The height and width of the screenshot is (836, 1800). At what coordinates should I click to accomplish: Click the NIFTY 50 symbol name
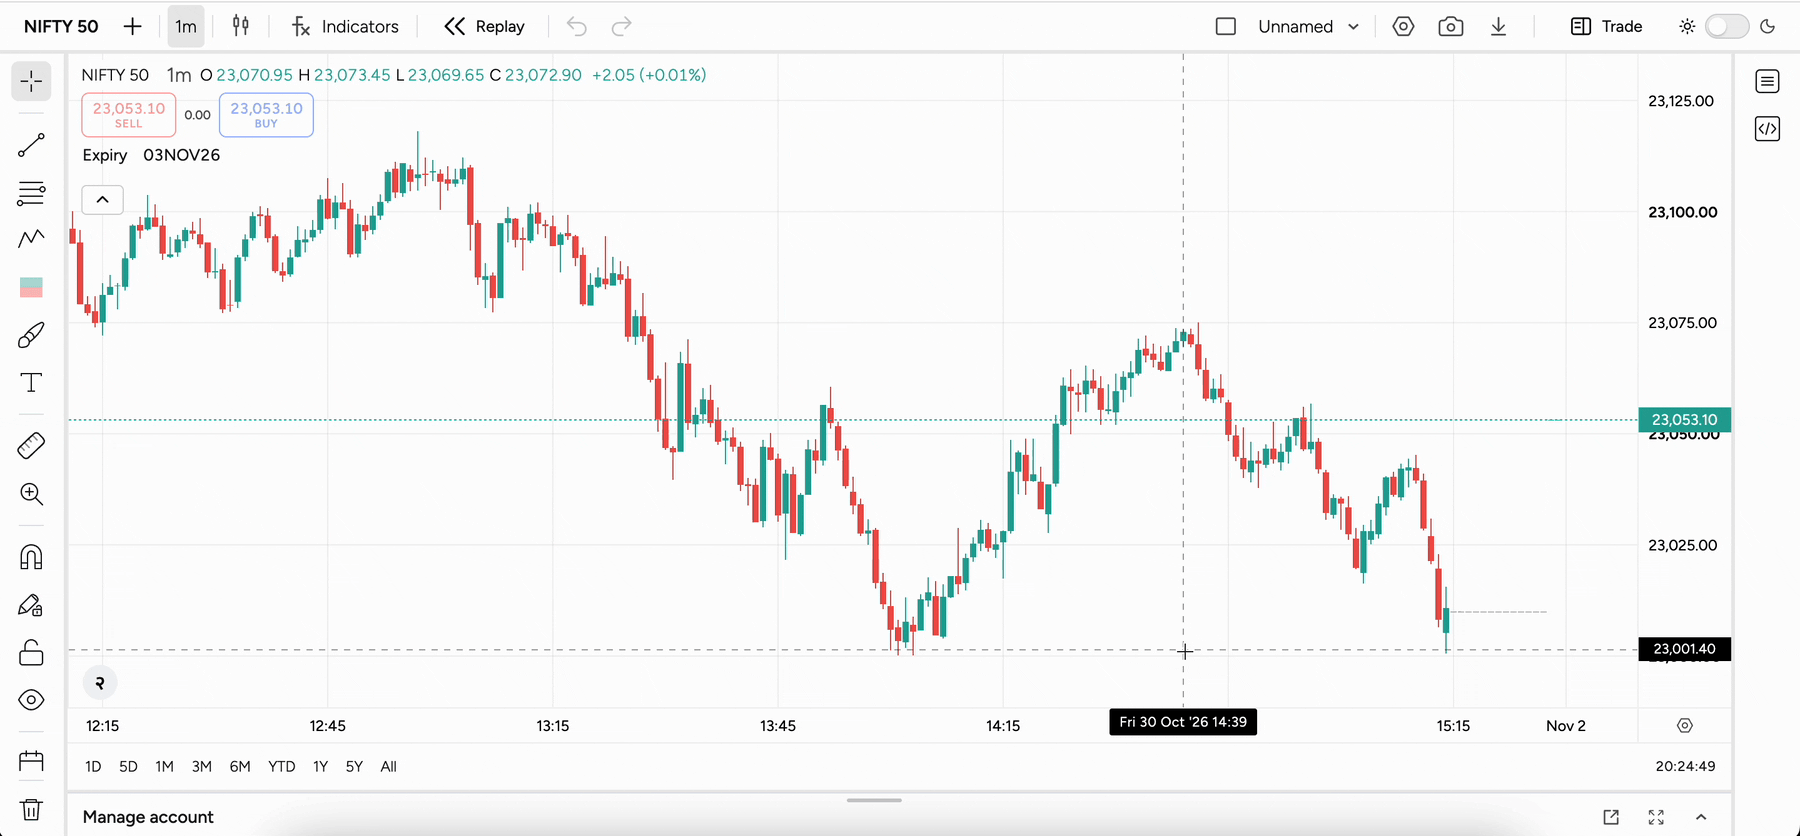(x=61, y=27)
